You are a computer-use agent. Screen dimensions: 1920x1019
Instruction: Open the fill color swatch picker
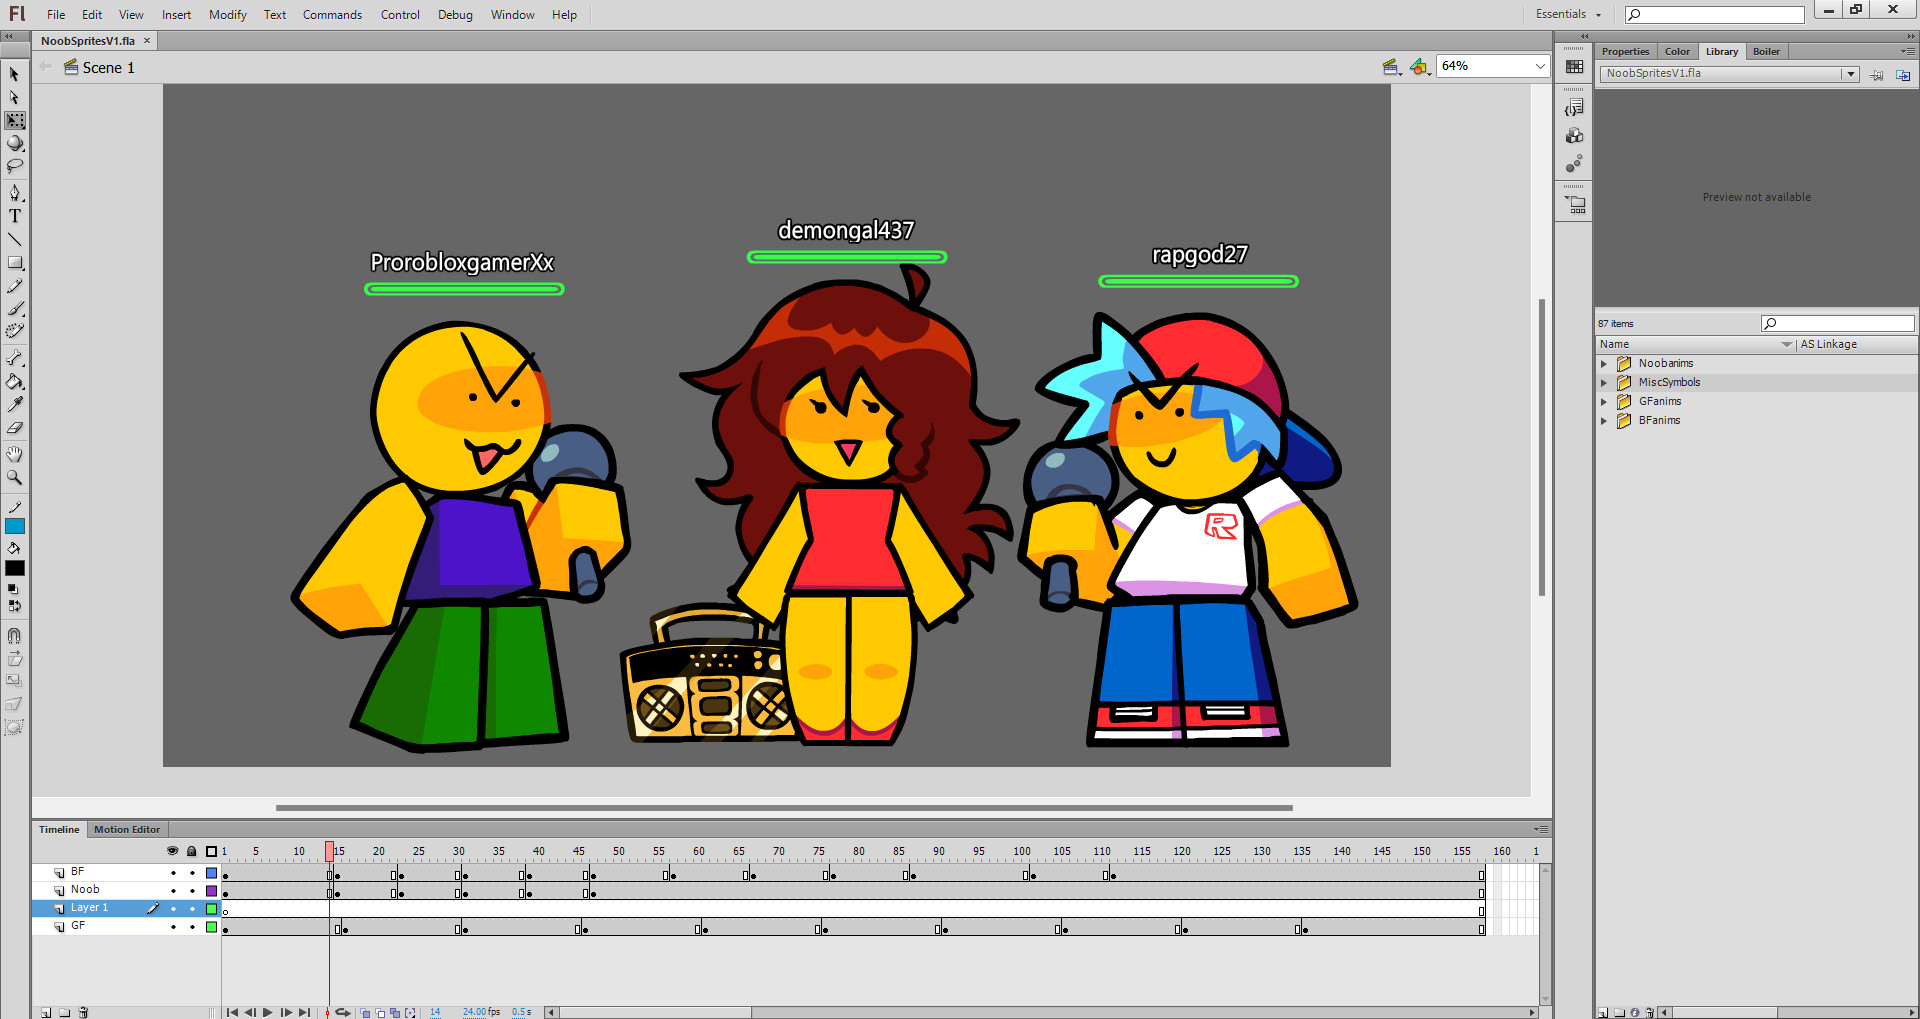[15, 567]
